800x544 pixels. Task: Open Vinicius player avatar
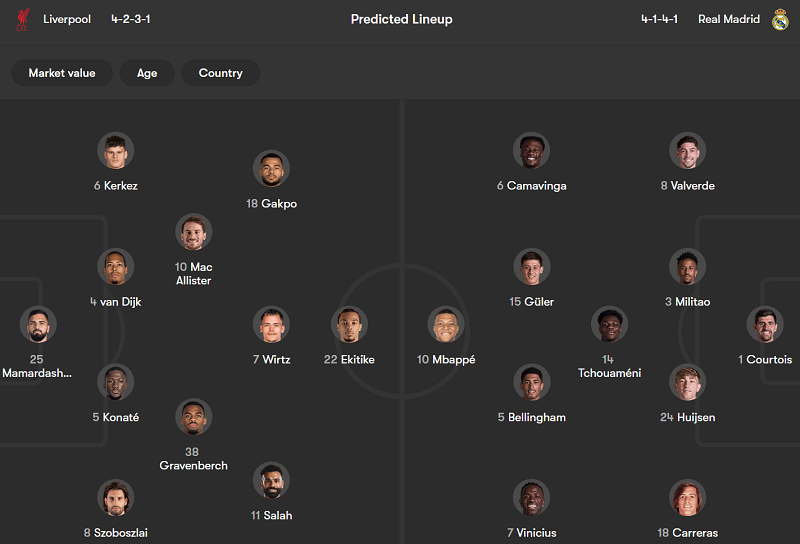pos(531,498)
